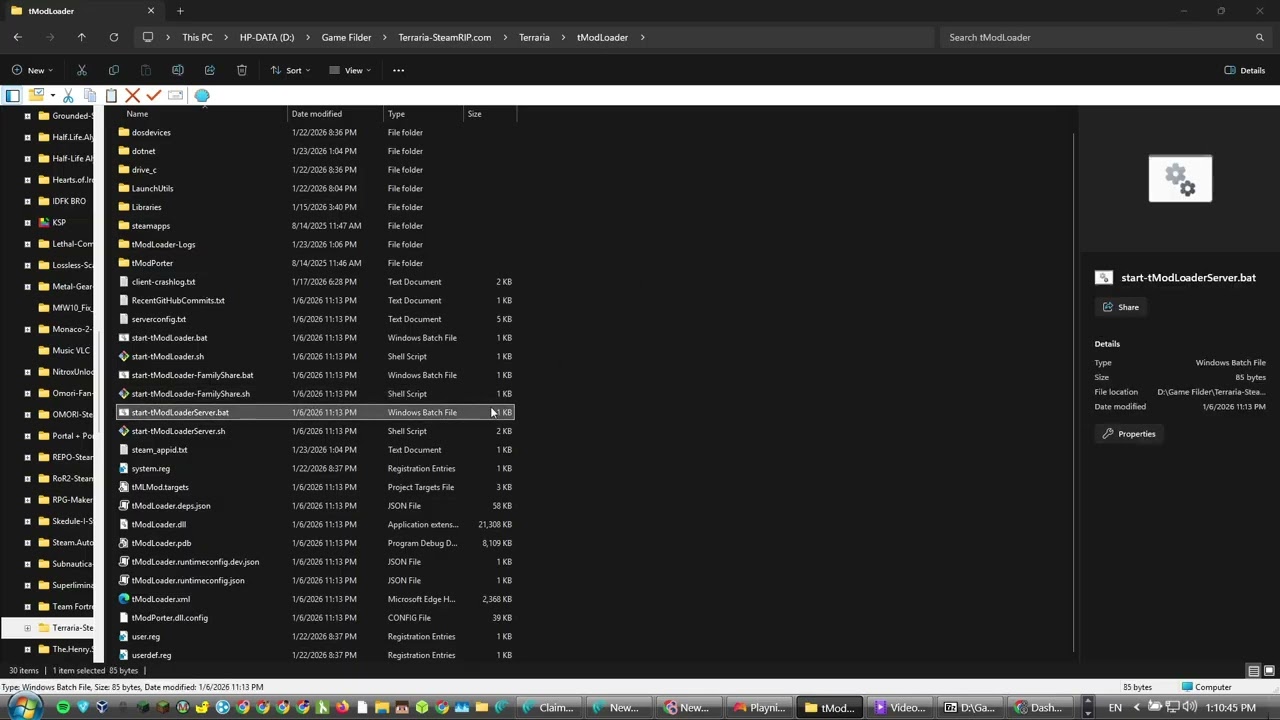Viewport: 1280px width, 720px height.
Task: Add a new tab with plus button
Action: (x=180, y=11)
